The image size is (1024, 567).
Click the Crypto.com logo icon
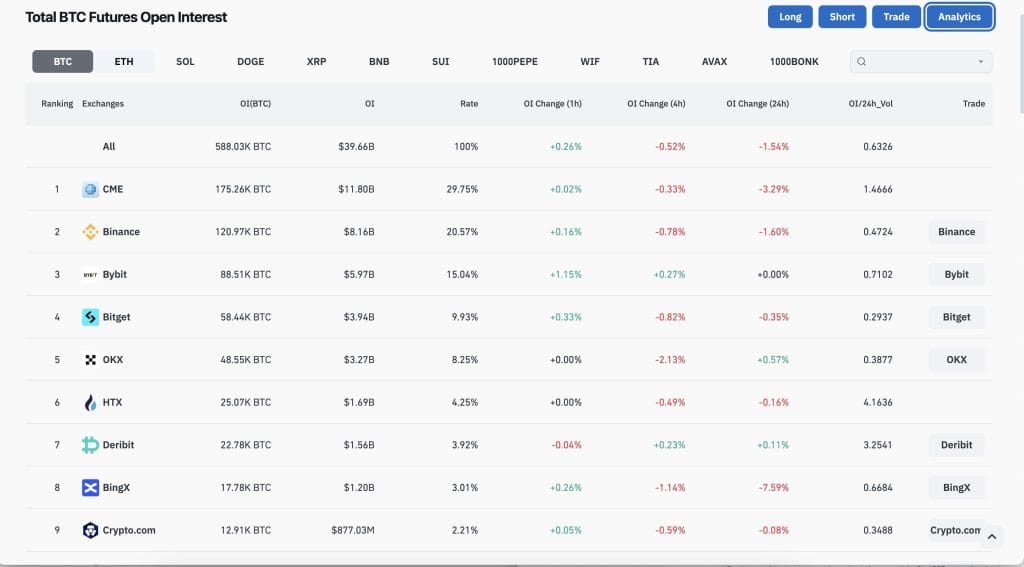tap(90, 530)
